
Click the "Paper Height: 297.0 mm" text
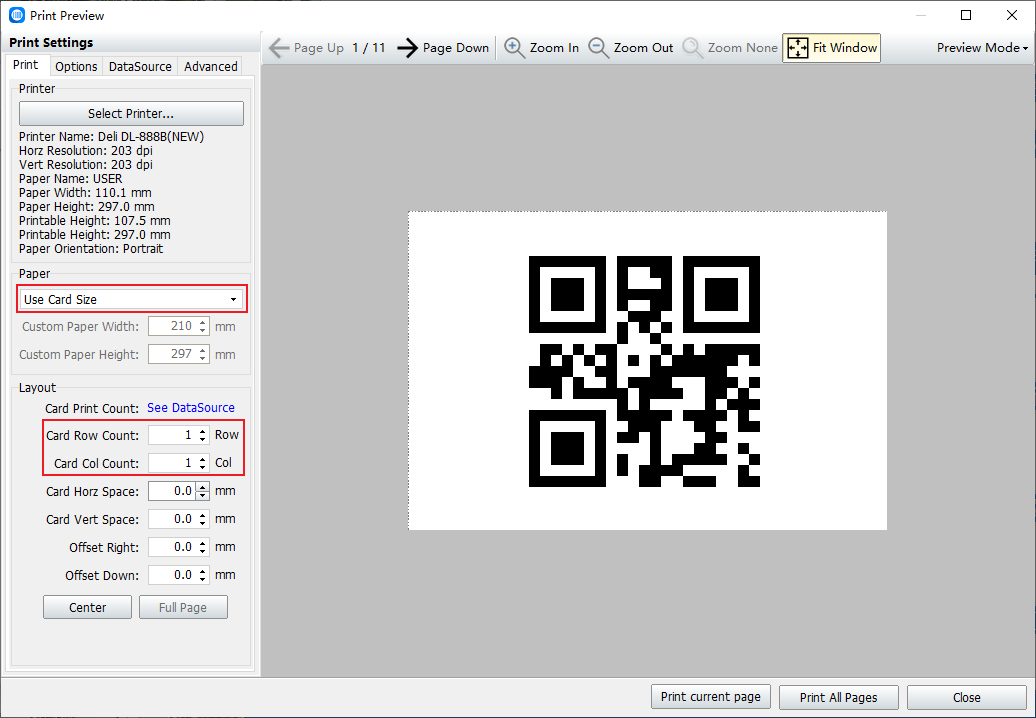(87, 207)
